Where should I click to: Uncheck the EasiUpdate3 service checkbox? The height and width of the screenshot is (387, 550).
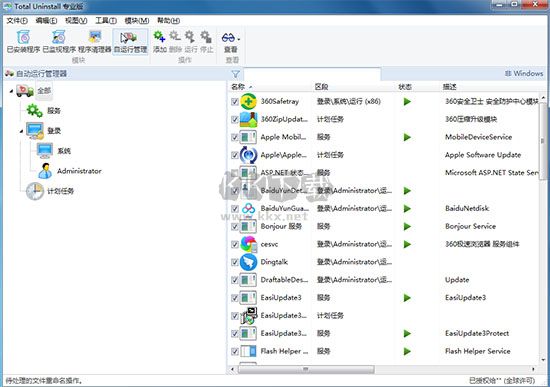[235, 298]
